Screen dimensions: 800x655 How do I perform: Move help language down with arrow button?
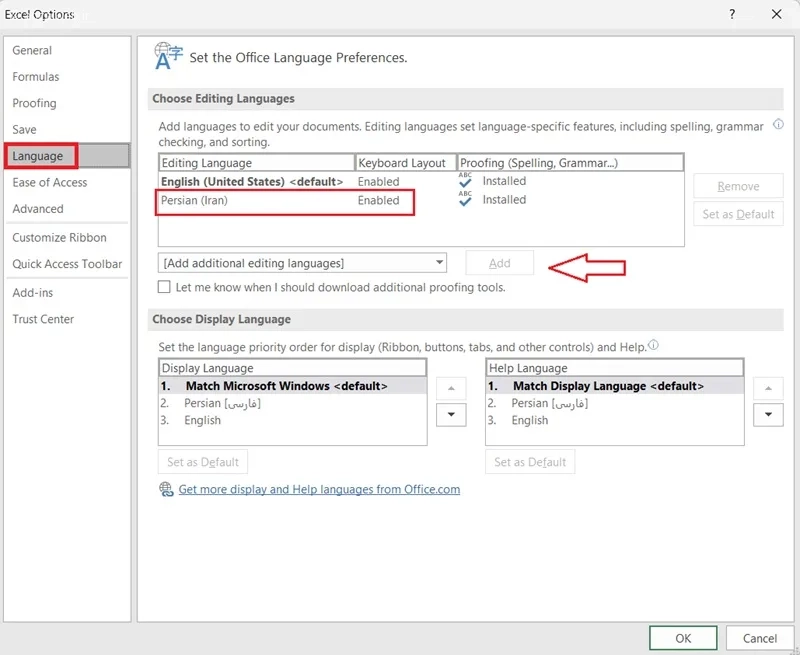[x=768, y=415]
